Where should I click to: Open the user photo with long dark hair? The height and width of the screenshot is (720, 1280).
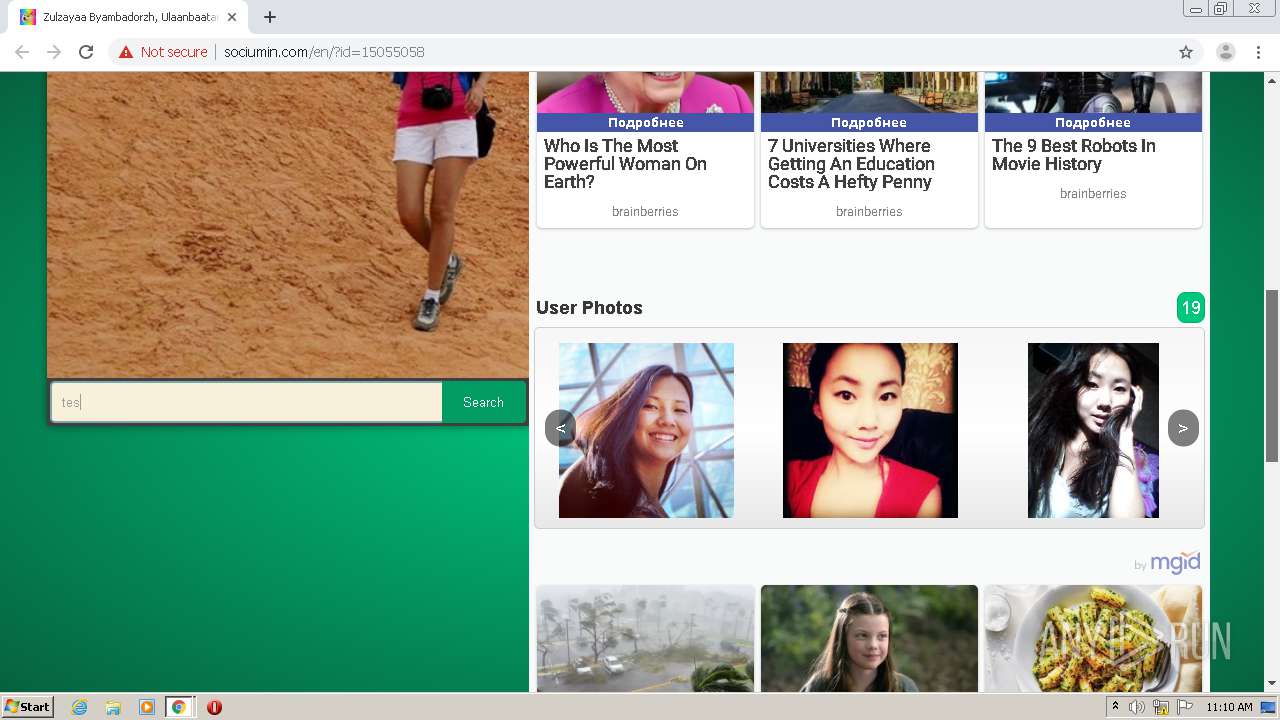click(x=1093, y=430)
